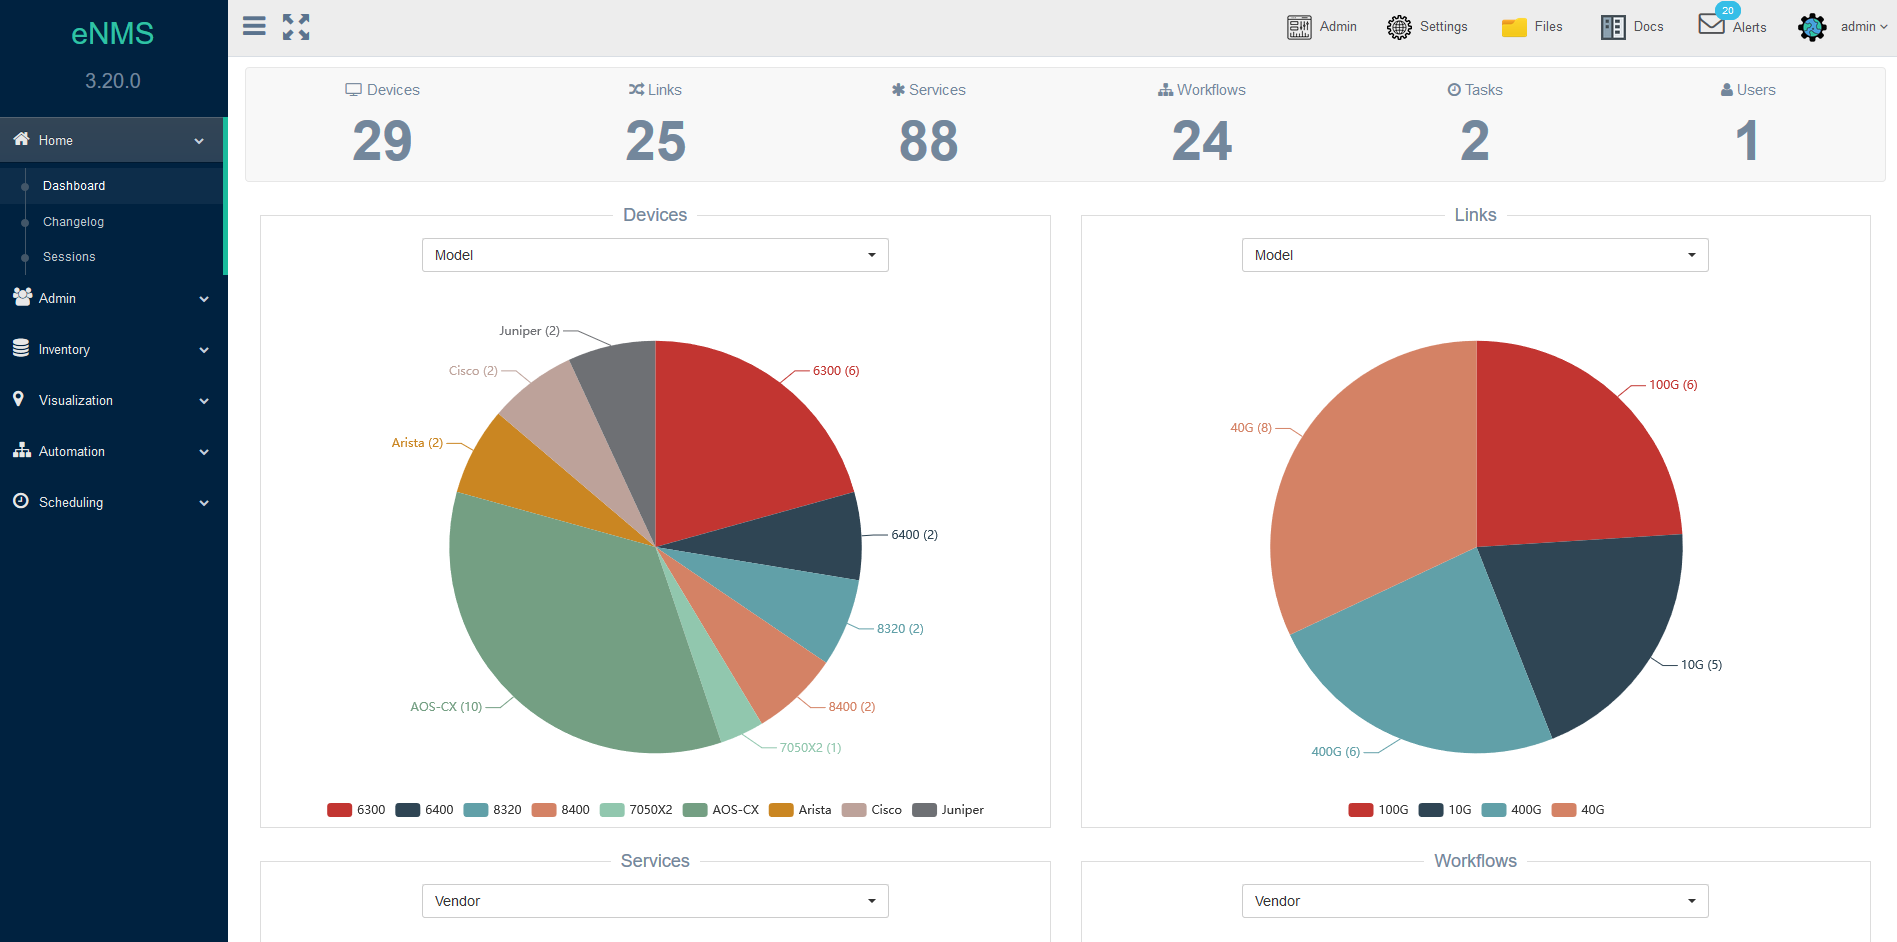Toggle the Arista legend entry
Image resolution: width=1897 pixels, height=942 pixels.
[x=800, y=810]
